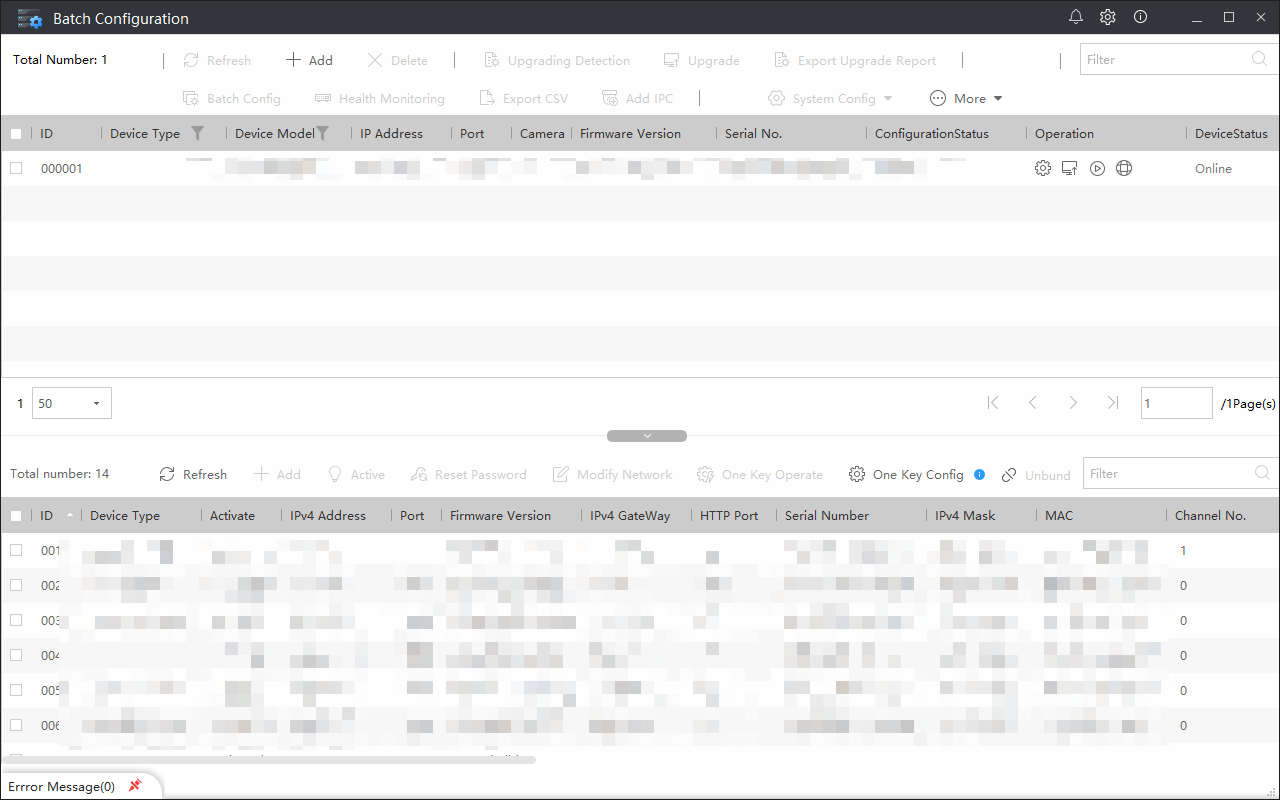Click the Add button in top toolbar
This screenshot has height=800, width=1280.
tap(310, 61)
